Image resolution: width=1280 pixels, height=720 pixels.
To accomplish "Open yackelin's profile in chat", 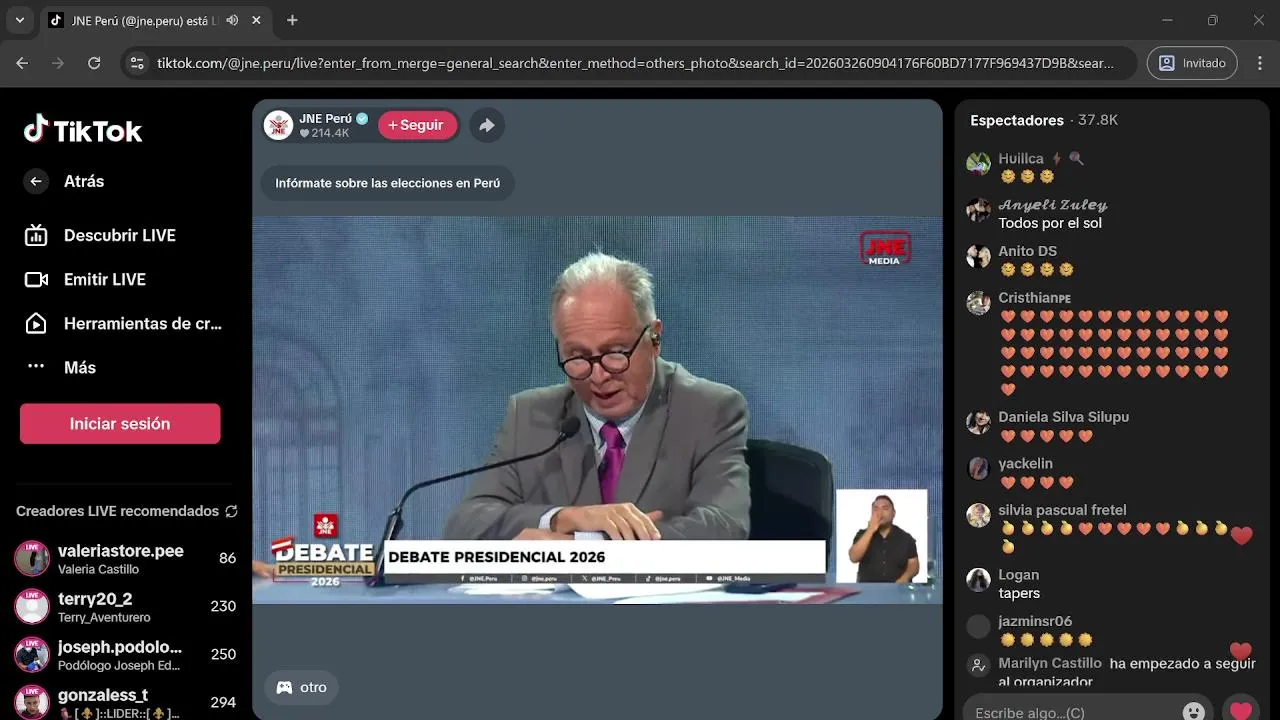I will (1025, 463).
